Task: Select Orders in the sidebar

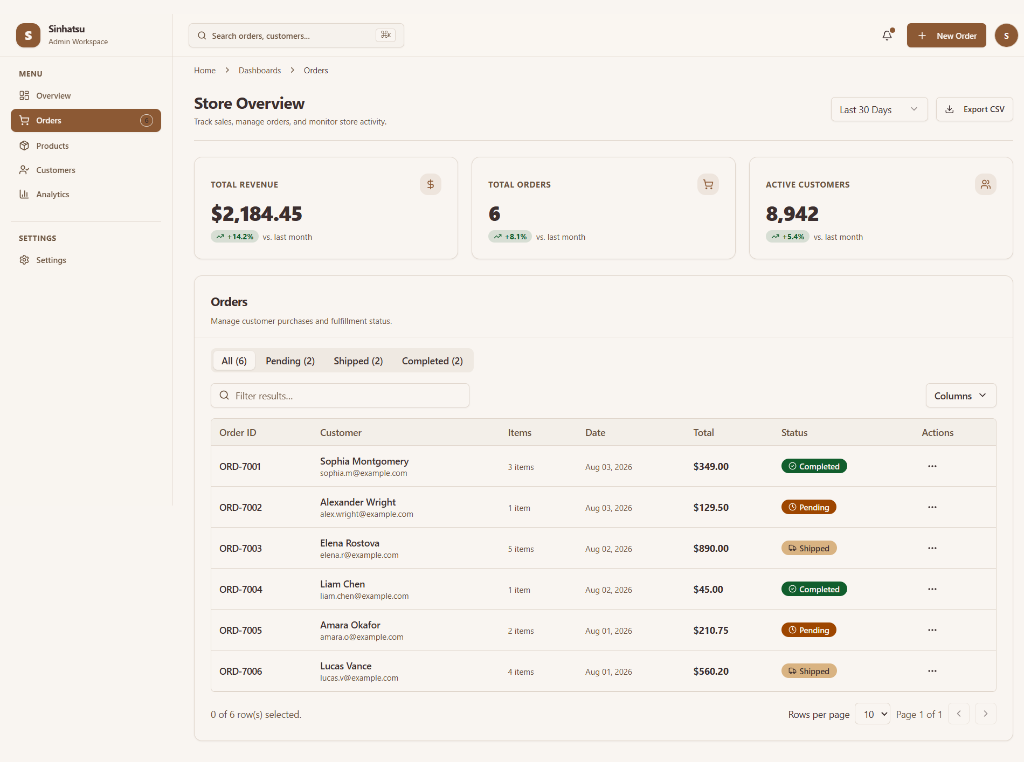Action: pos(86,120)
